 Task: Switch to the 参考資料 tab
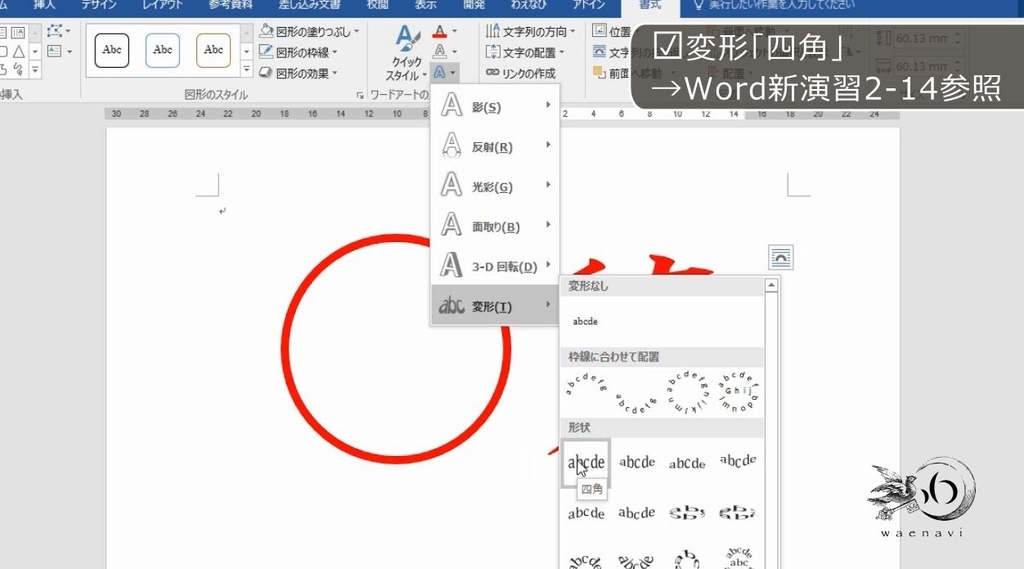pos(230,5)
